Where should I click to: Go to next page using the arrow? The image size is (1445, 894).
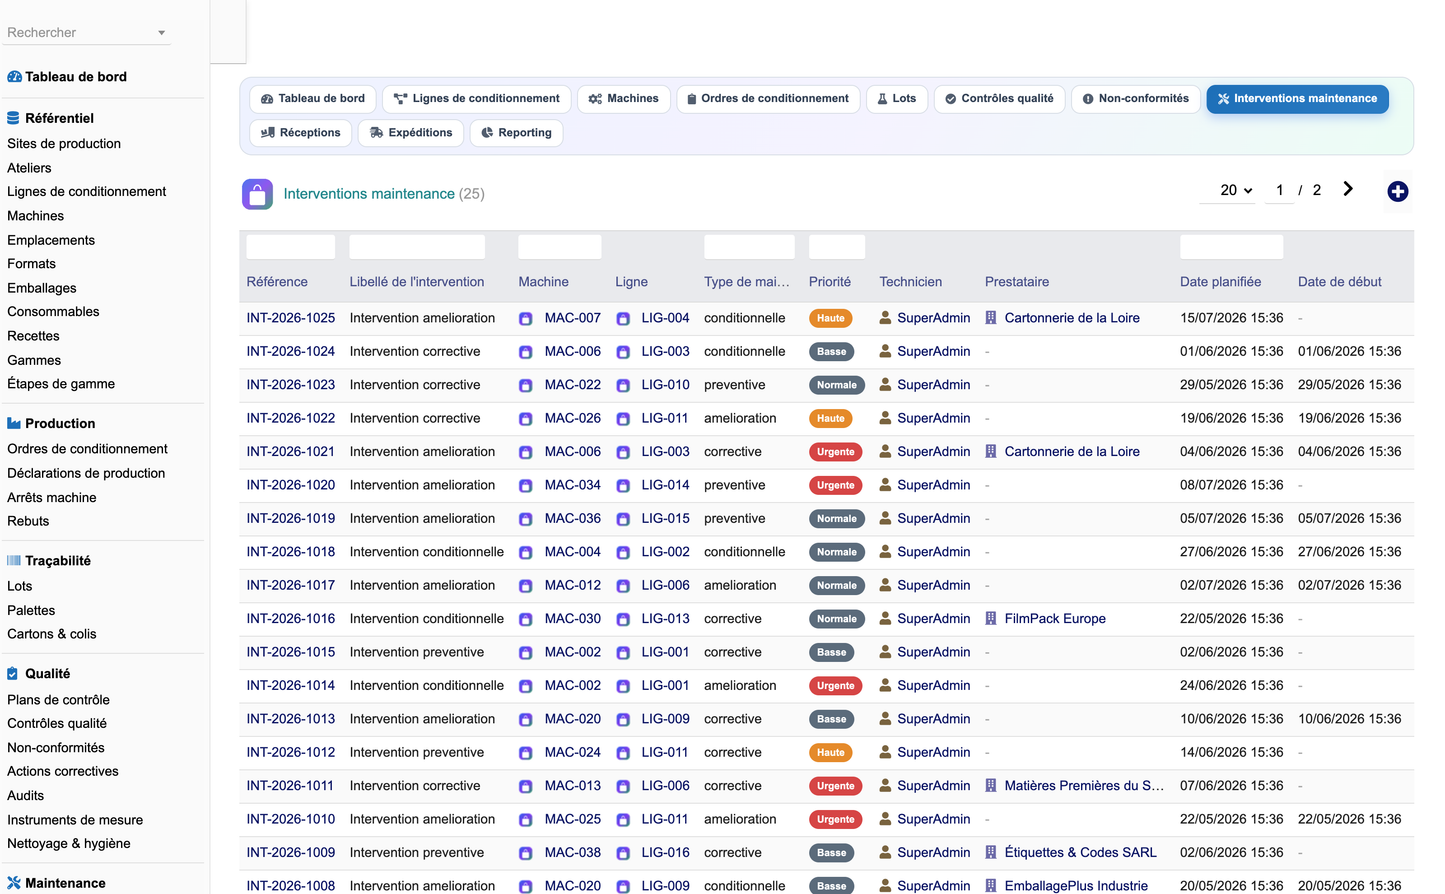coord(1348,189)
